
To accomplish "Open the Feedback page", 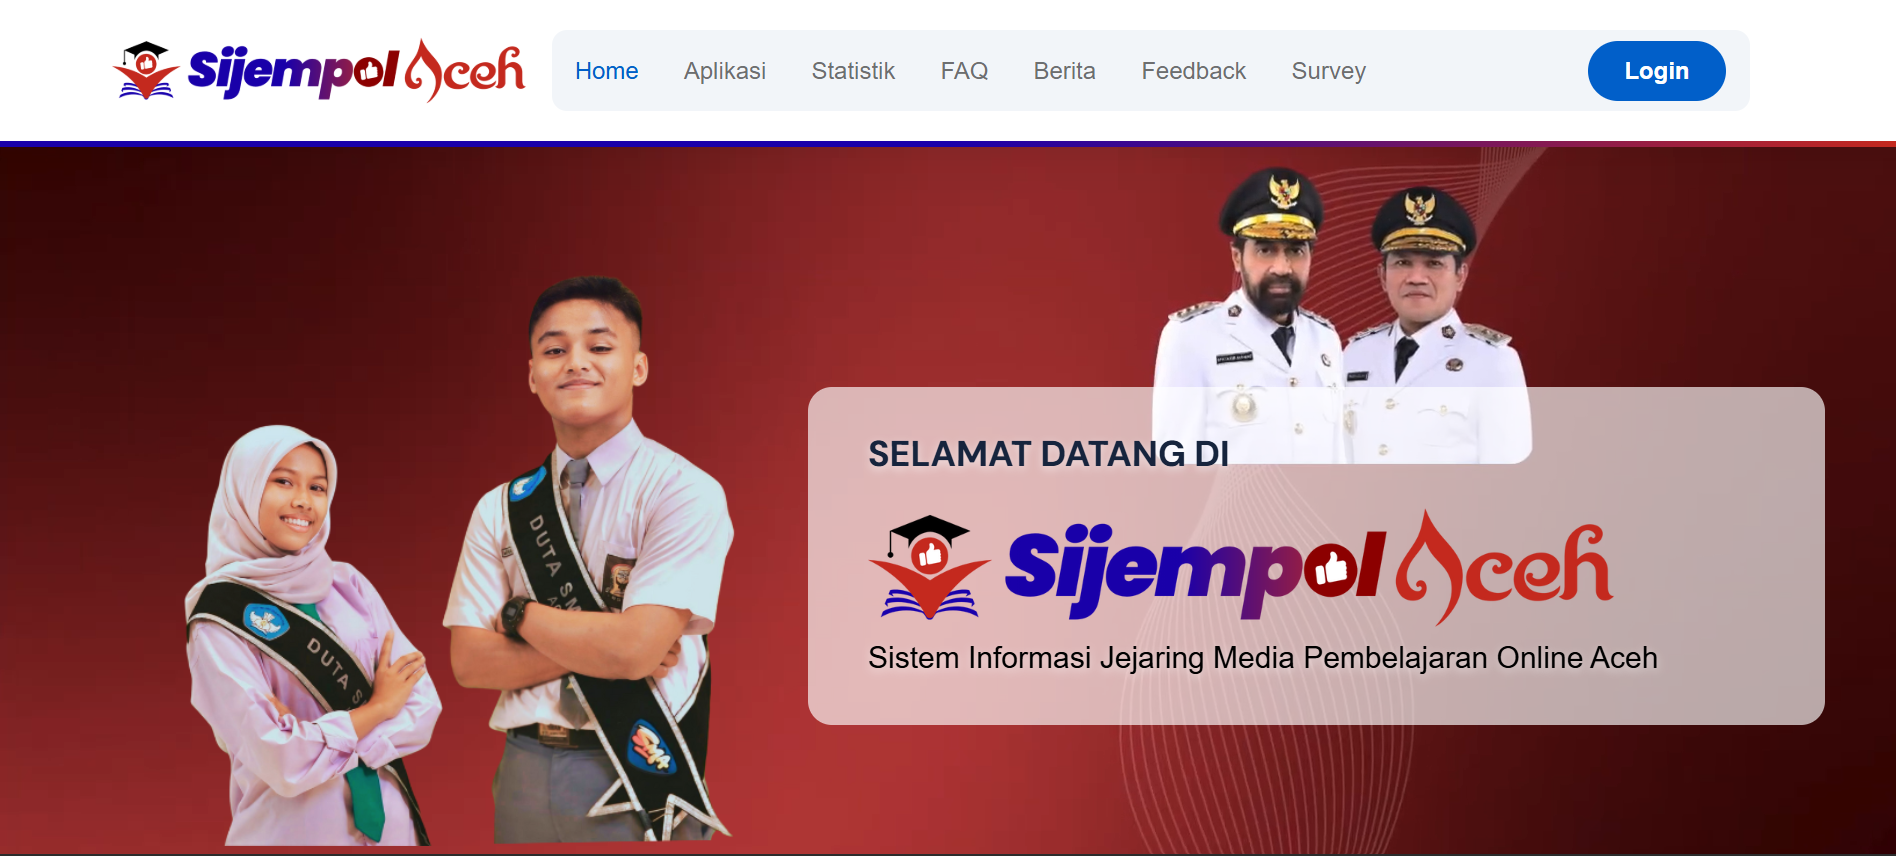I will click(1193, 71).
